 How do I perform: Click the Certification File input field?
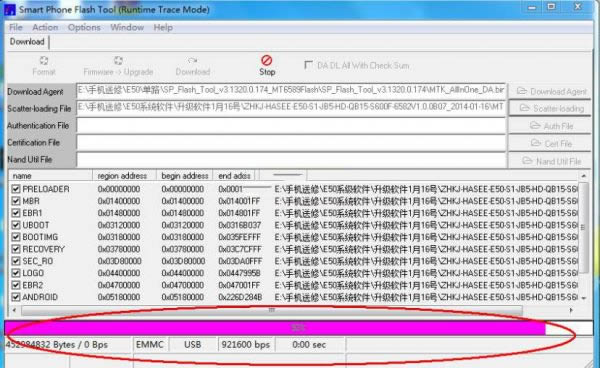(291, 143)
